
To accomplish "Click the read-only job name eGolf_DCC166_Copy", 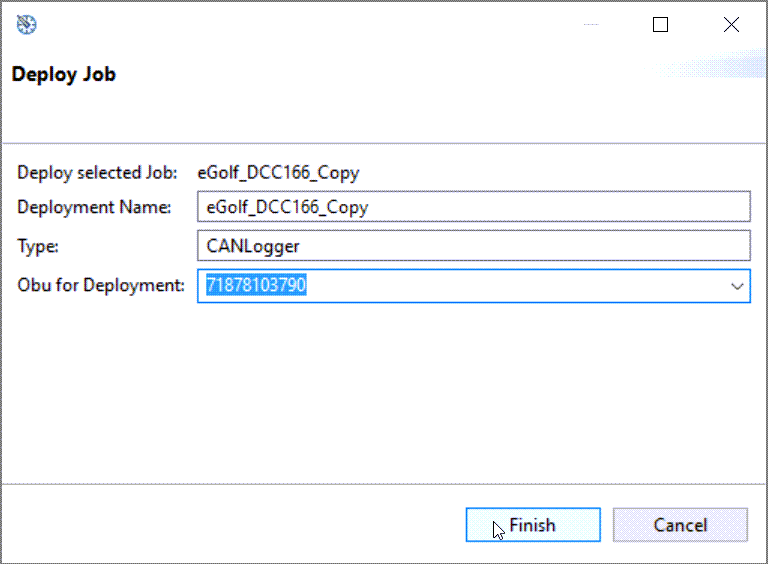I will click(278, 172).
